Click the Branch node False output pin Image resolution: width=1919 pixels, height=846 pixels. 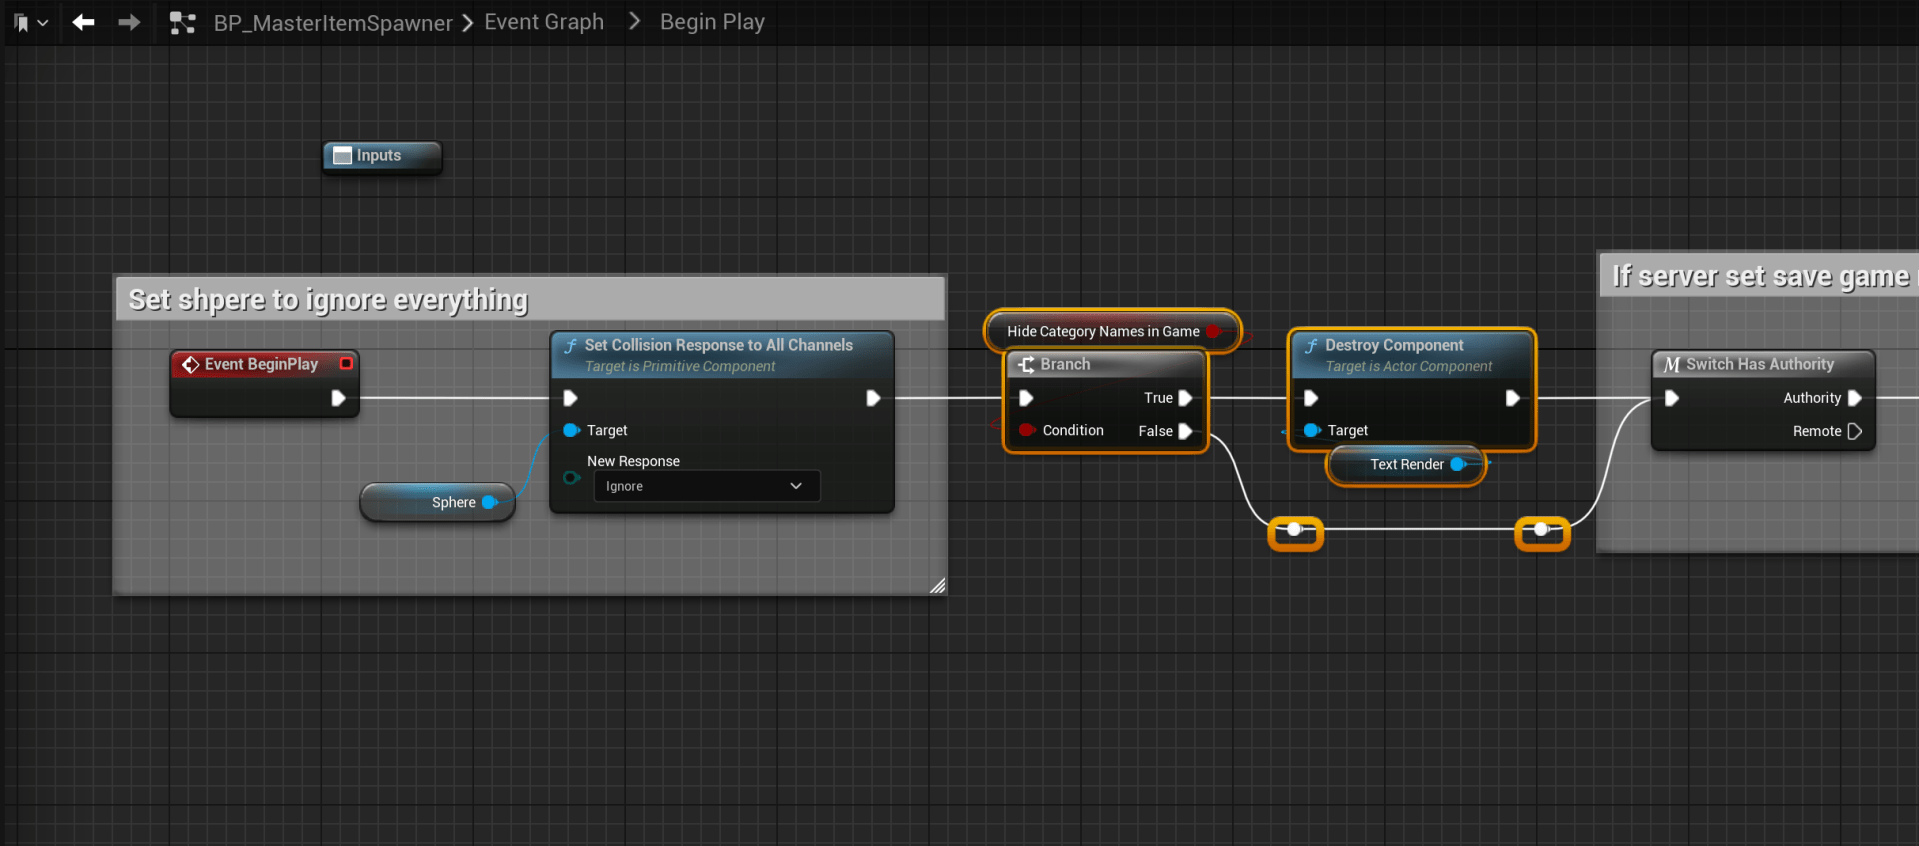click(1185, 431)
